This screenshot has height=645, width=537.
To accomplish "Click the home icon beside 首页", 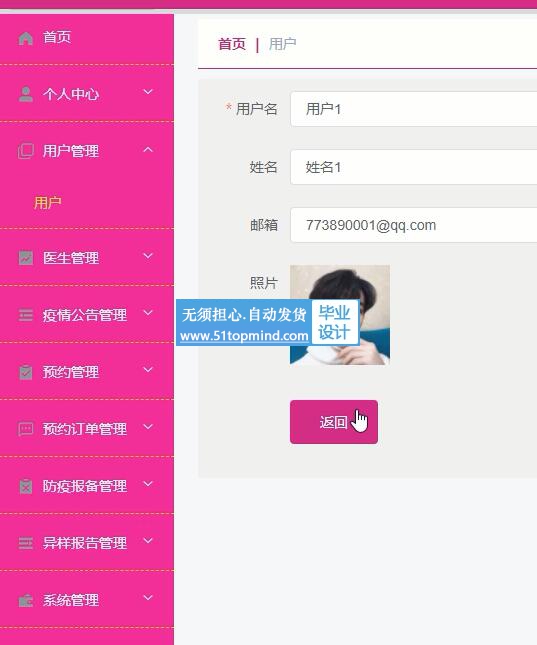I will click(26, 38).
